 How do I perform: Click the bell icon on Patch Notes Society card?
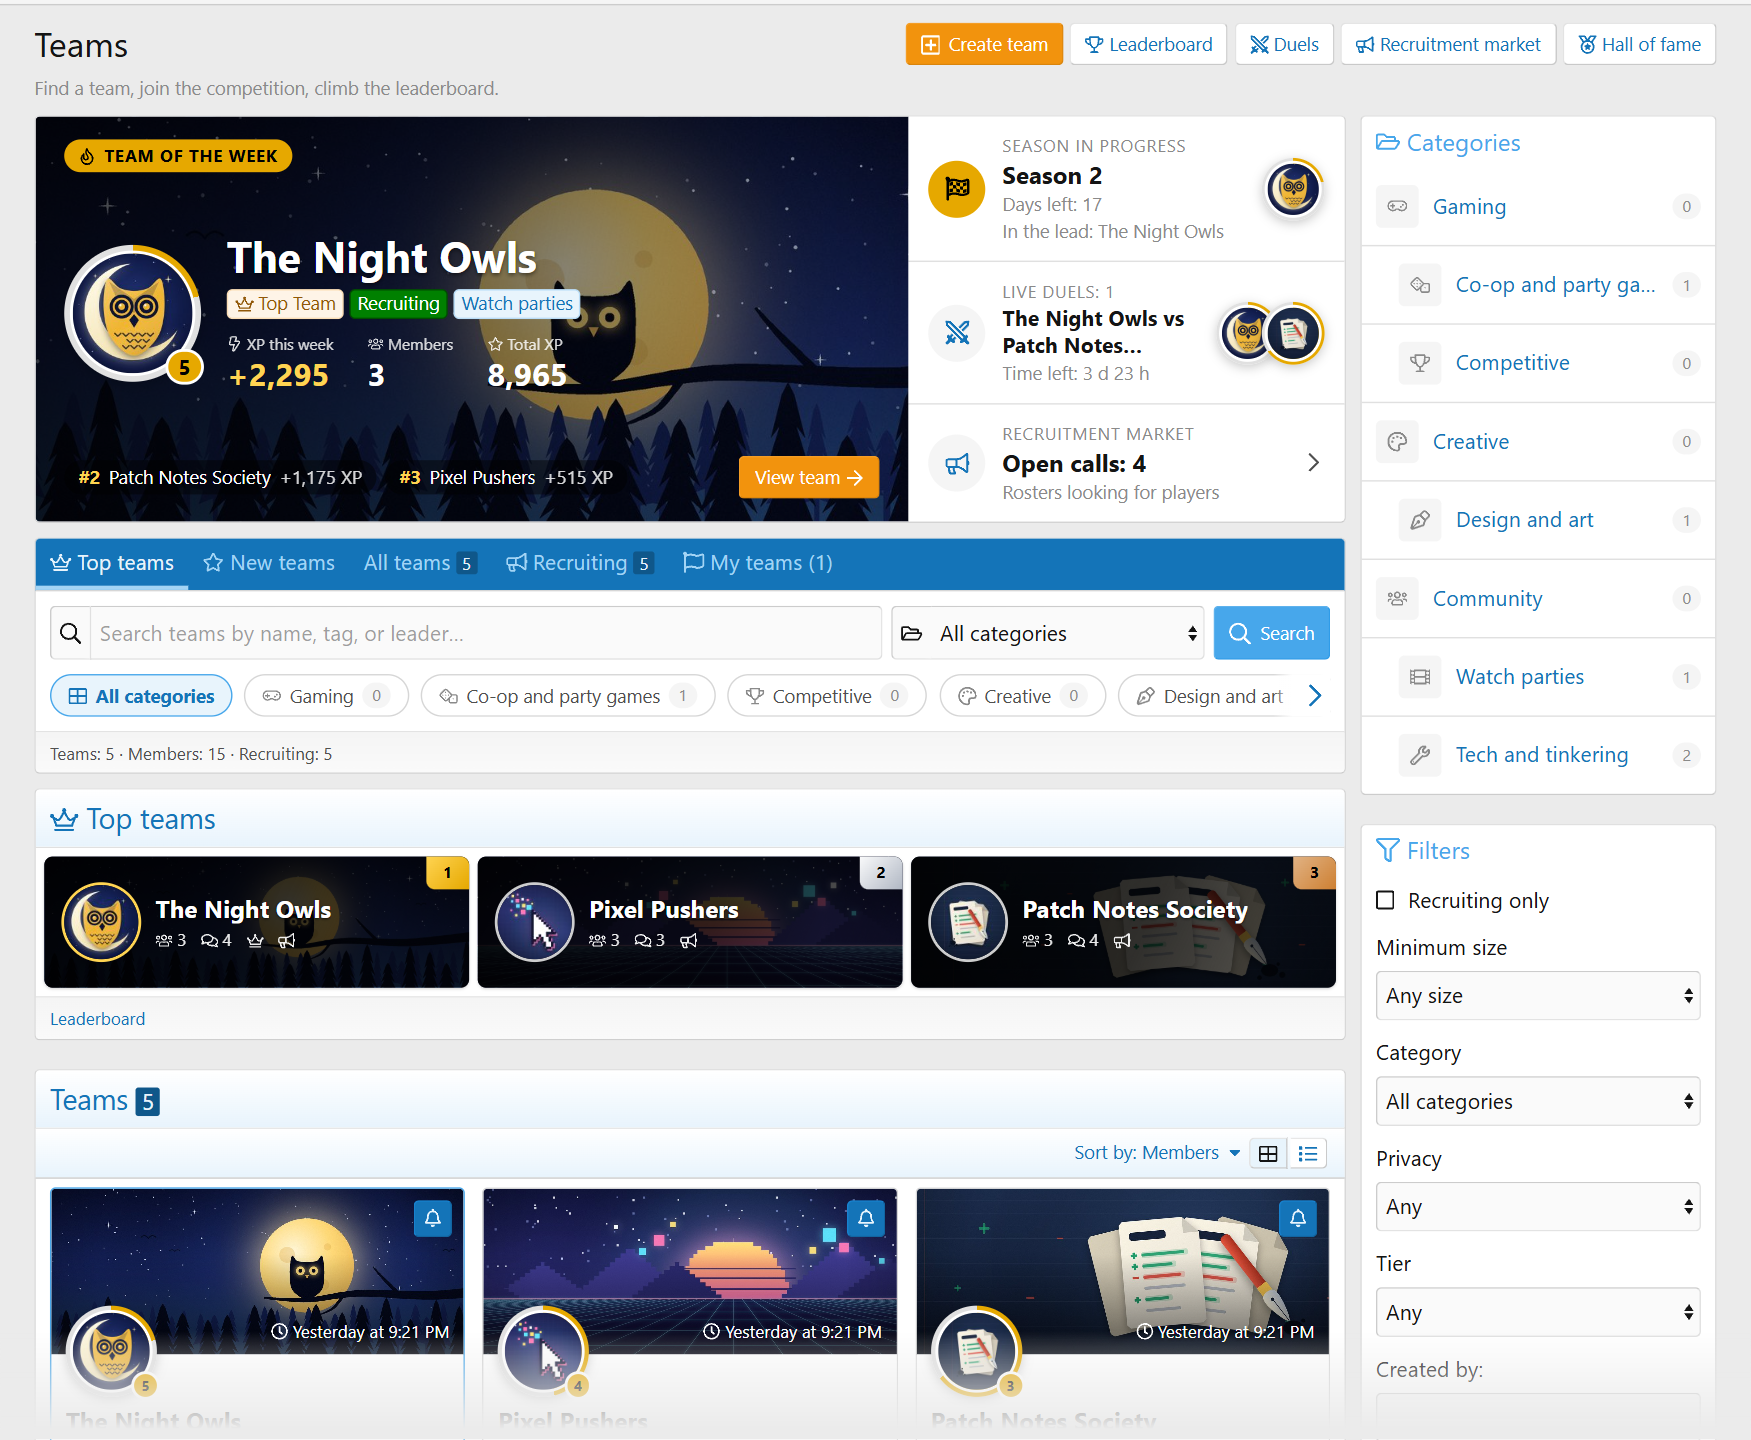pos(1298,1218)
